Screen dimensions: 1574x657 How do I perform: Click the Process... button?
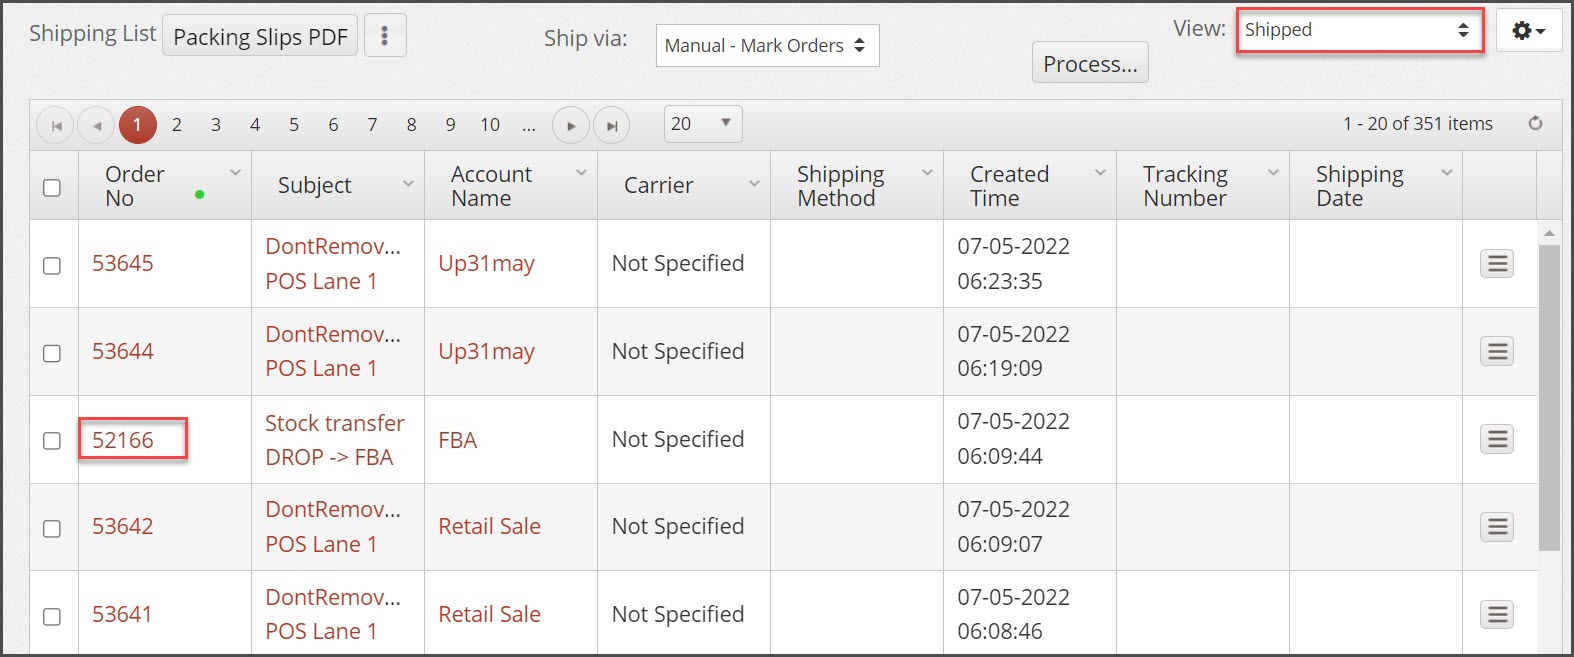pos(1090,63)
